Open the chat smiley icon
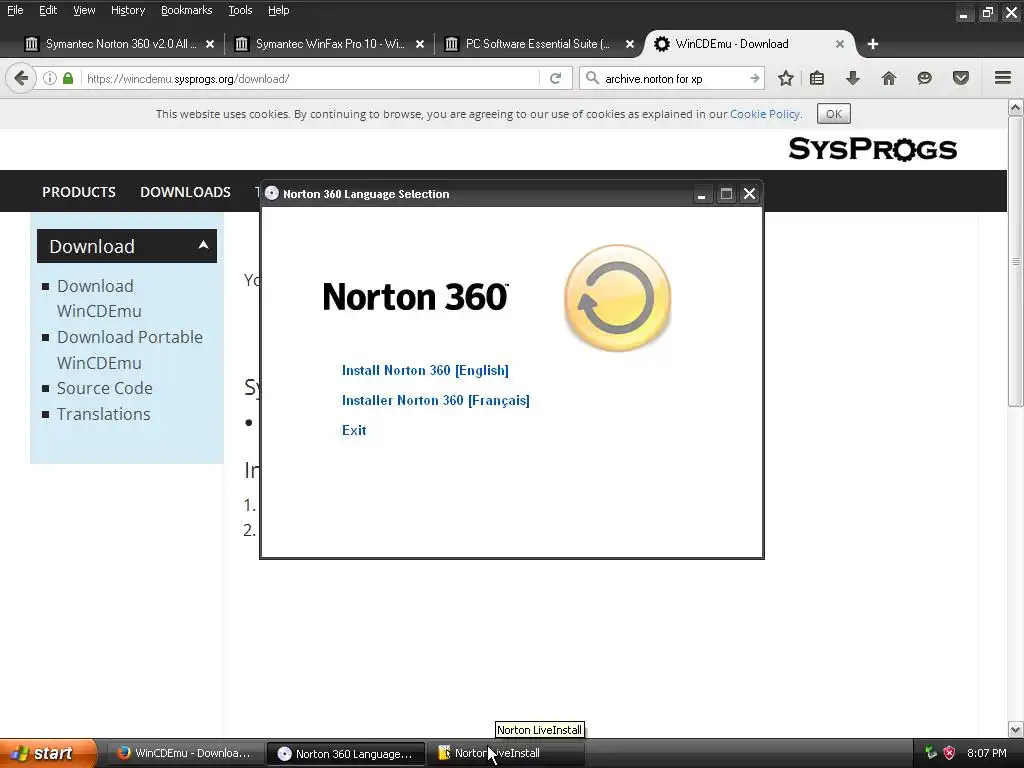 924,78
